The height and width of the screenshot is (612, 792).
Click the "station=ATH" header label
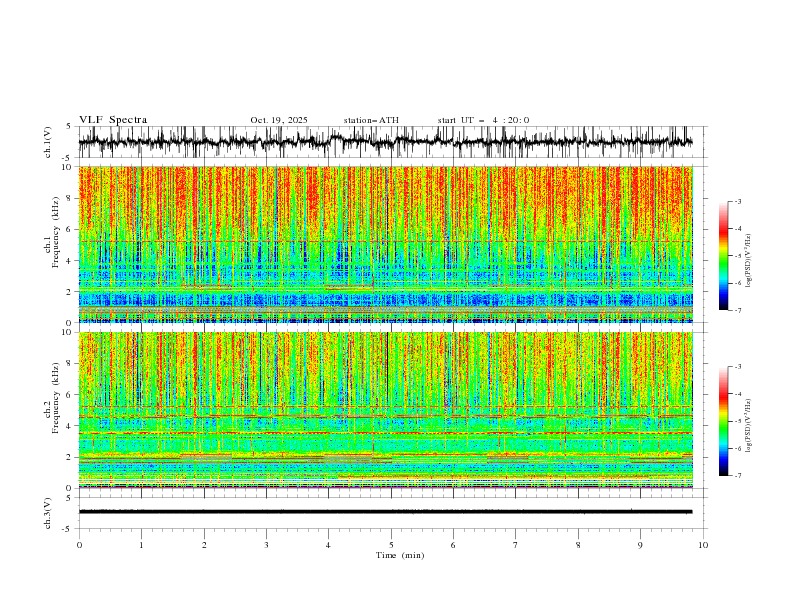pos(371,120)
